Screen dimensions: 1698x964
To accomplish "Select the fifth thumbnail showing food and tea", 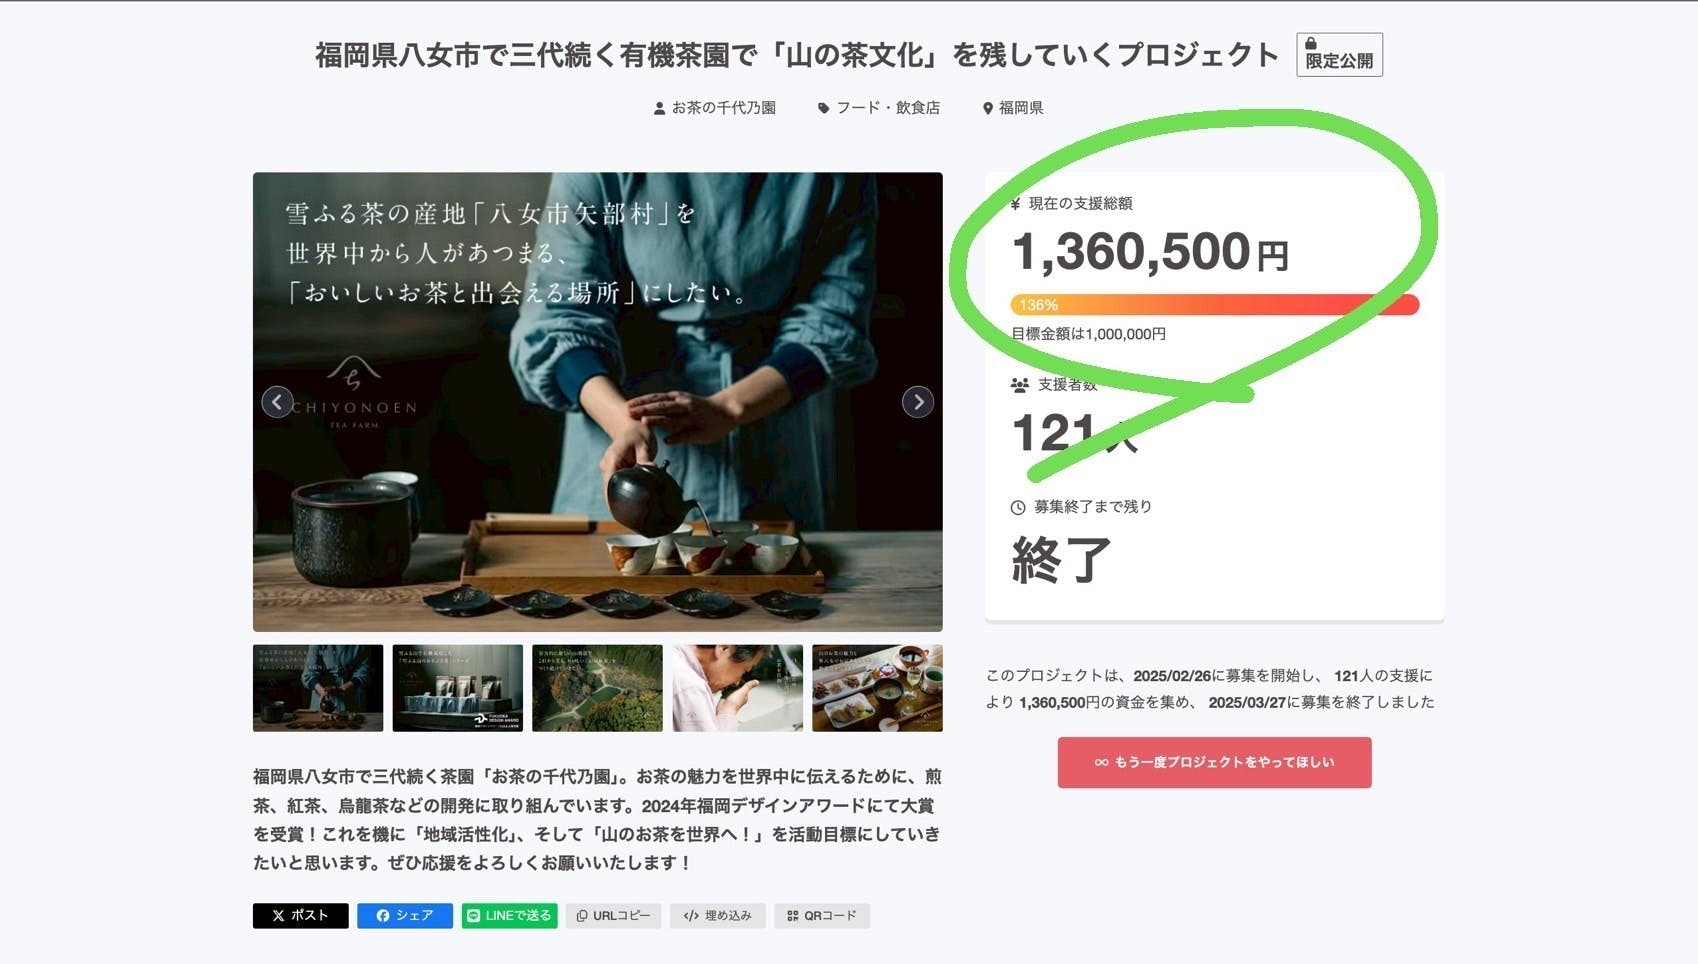I will pos(877,688).
